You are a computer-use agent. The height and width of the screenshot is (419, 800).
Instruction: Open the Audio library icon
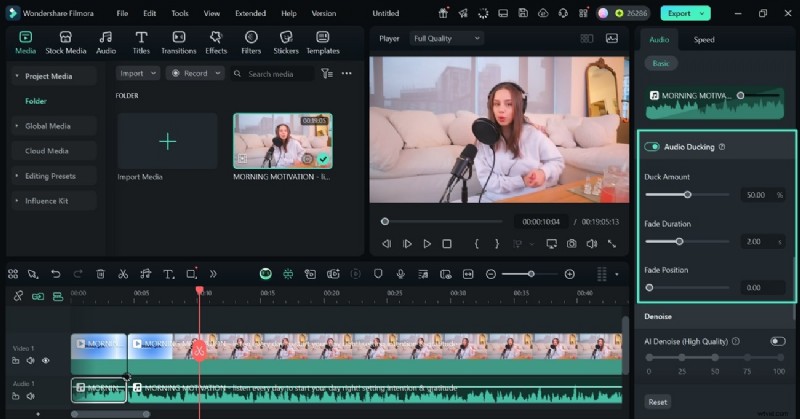point(106,42)
